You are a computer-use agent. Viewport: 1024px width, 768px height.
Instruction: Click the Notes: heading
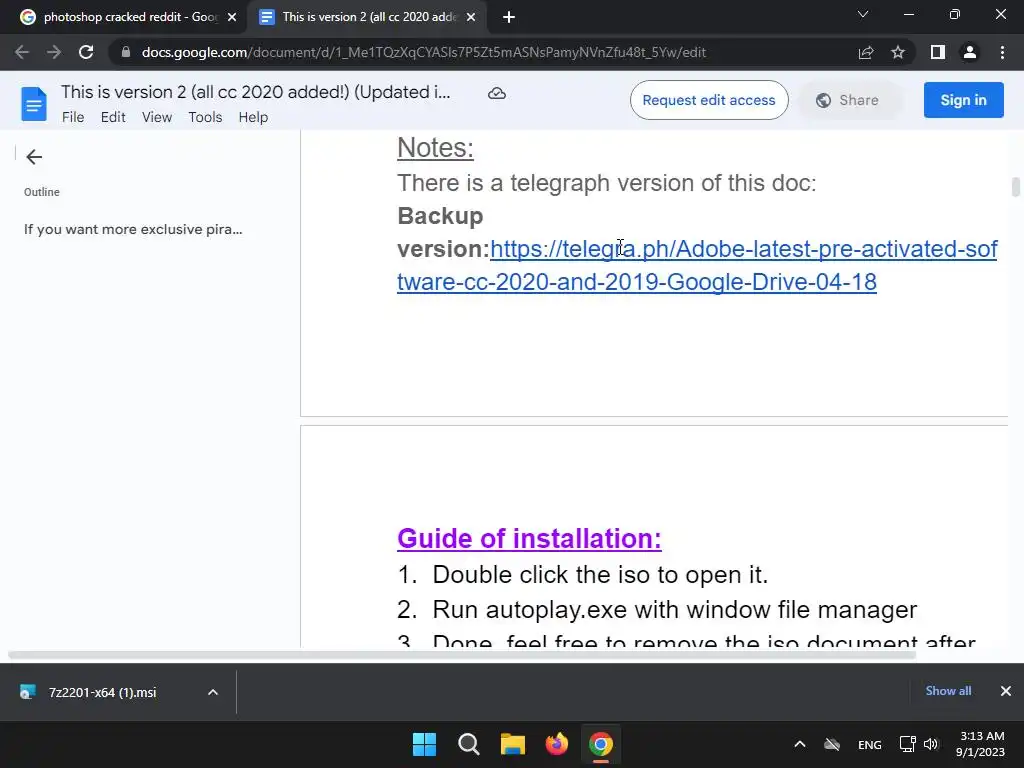(x=435, y=148)
